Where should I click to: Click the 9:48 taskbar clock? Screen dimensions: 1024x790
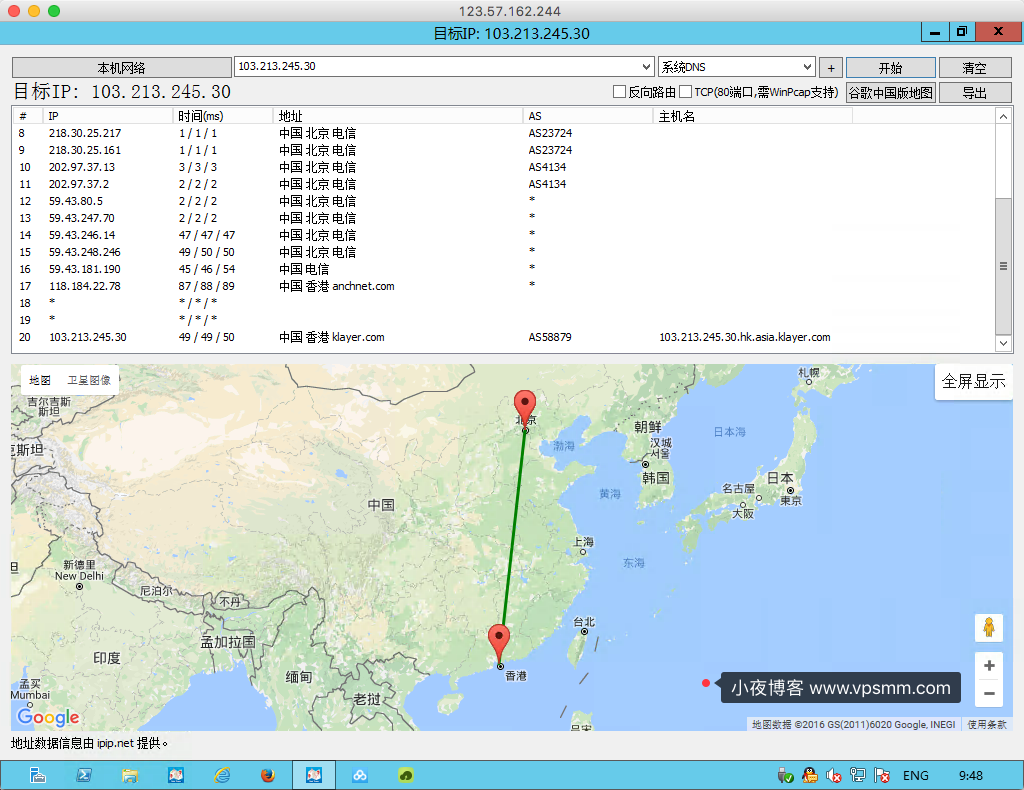pos(970,776)
